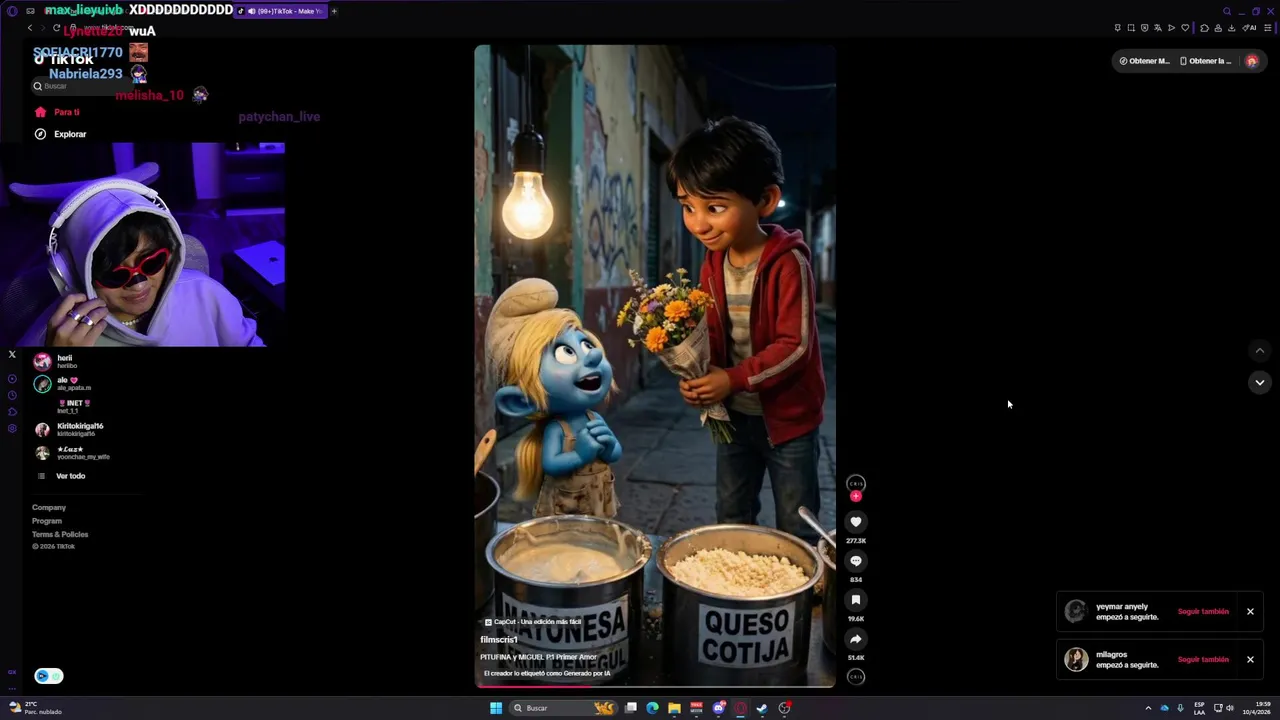Follow the creator with the red plus
The width and height of the screenshot is (1280, 720).
click(855, 496)
